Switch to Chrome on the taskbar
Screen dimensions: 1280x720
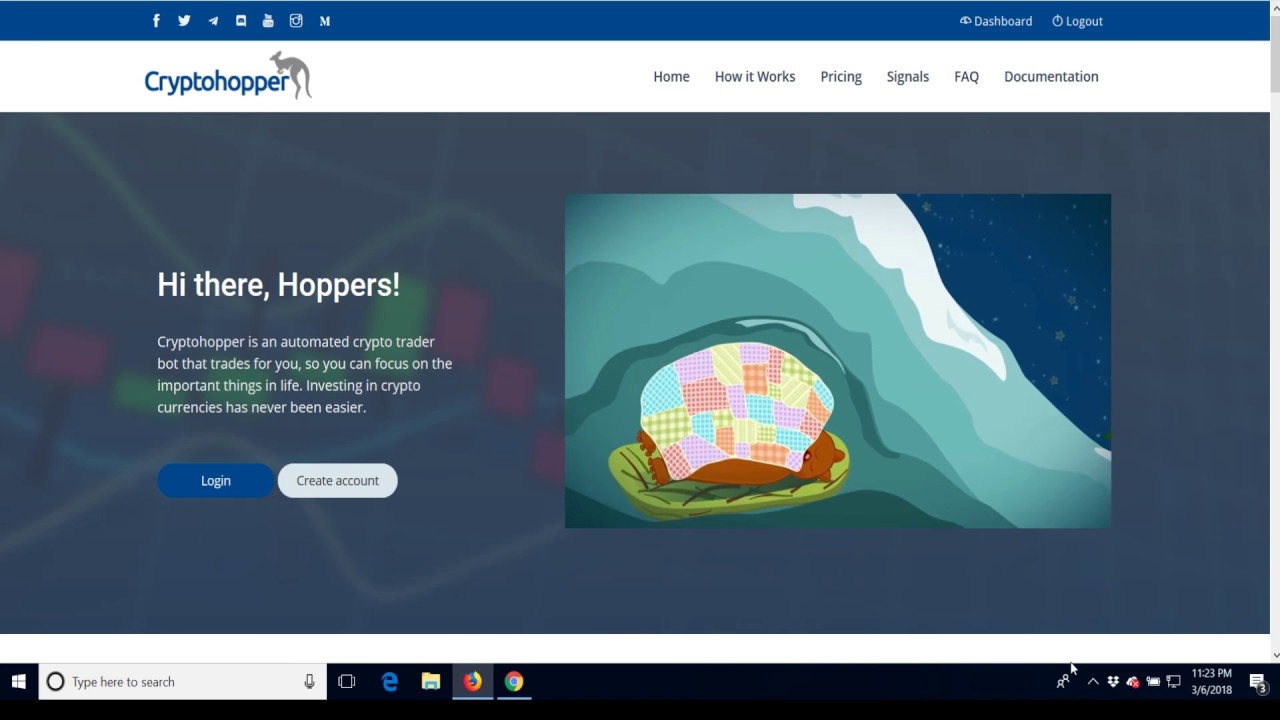(x=513, y=682)
